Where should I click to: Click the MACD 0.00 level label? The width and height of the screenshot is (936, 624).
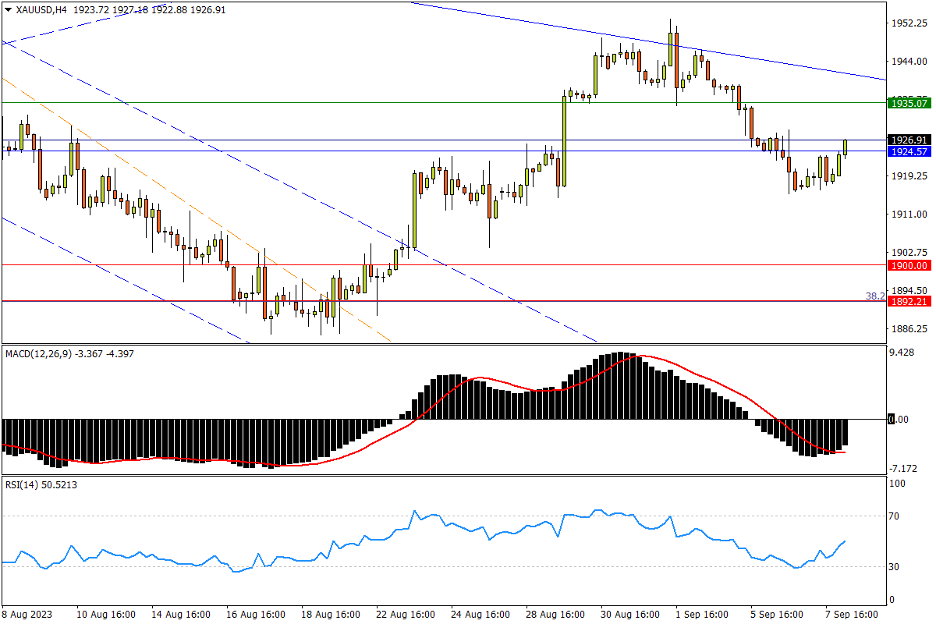pyautogui.click(x=898, y=420)
